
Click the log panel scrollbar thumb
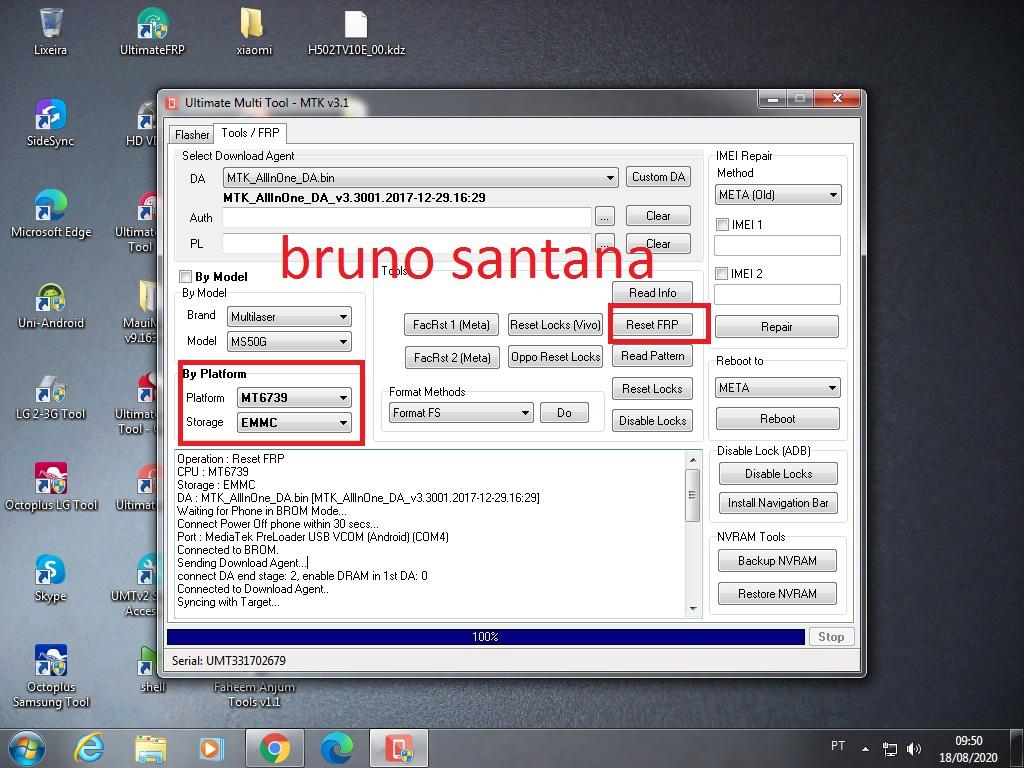pos(692,494)
